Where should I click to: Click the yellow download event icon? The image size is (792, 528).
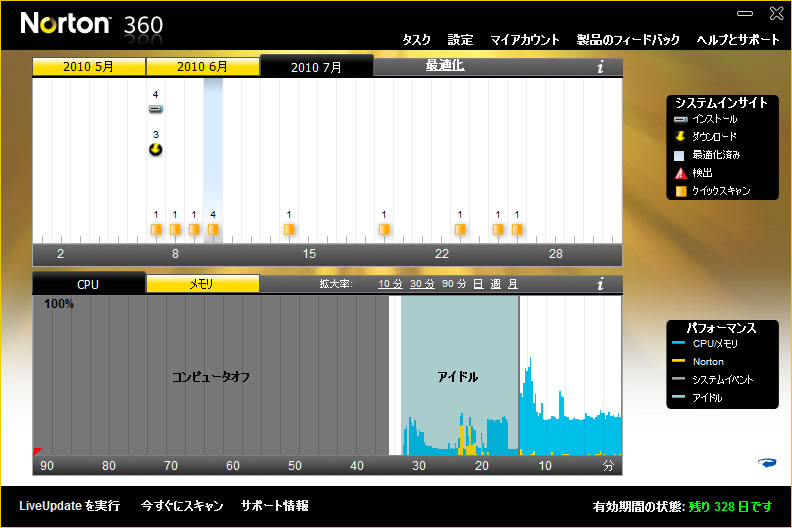tap(155, 149)
